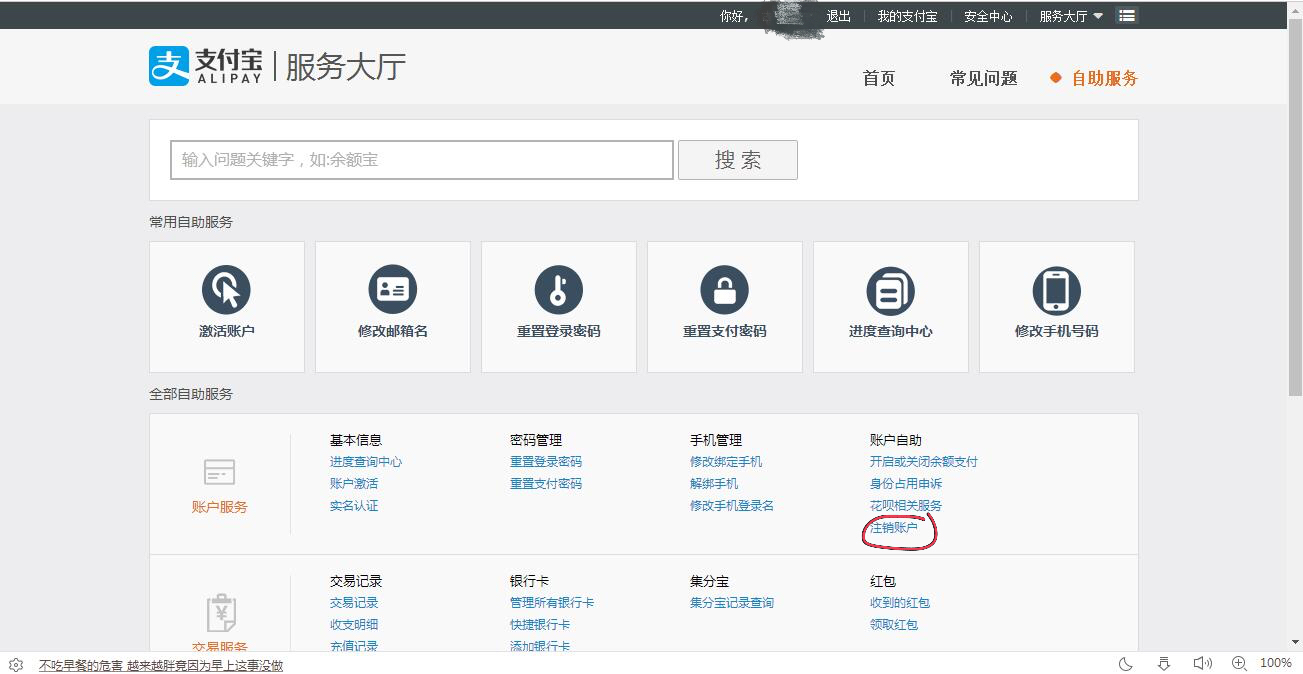The height and width of the screenshot is (674, 1303).
Task: Click the vertical scrollbar thumb
Action: (x=1295, y=206)
